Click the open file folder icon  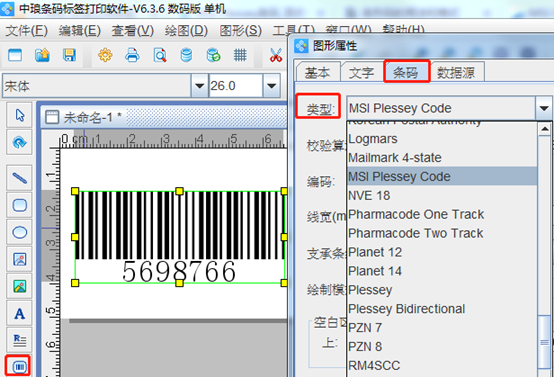pos(42,55)
